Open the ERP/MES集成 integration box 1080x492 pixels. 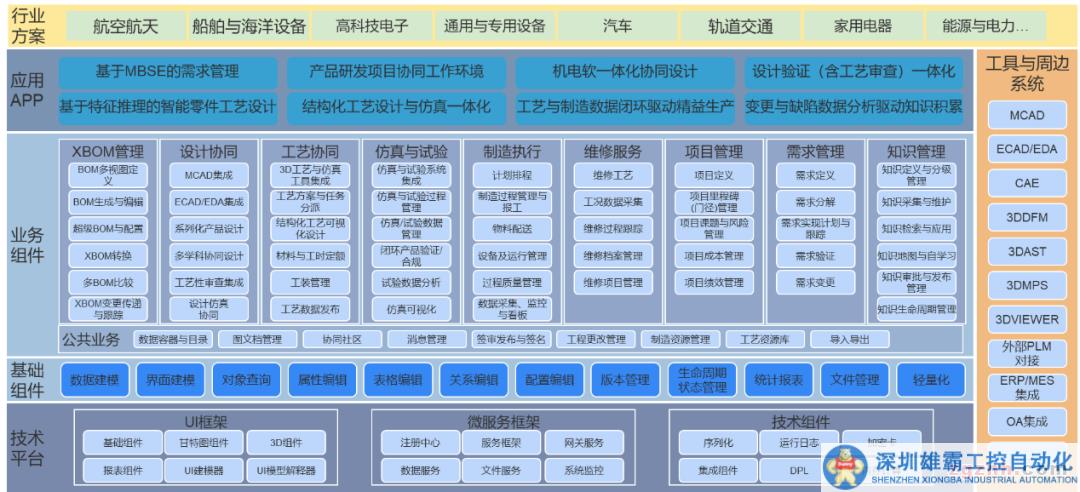[1026, 387]
